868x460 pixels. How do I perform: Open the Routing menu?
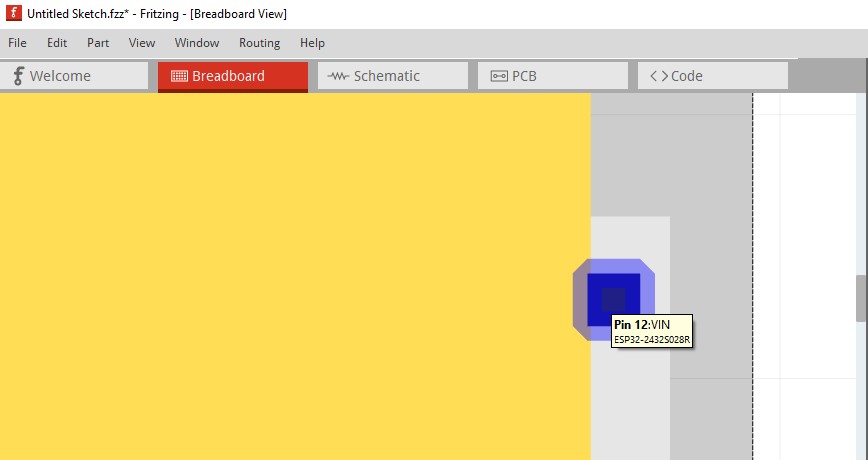(259, 43)
